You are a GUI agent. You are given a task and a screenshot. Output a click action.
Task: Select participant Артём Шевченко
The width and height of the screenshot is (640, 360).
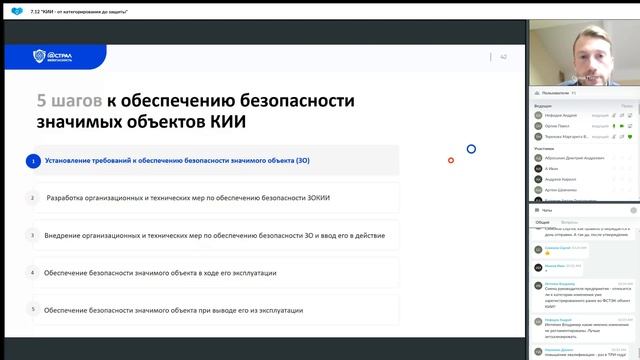pos(561,190)
